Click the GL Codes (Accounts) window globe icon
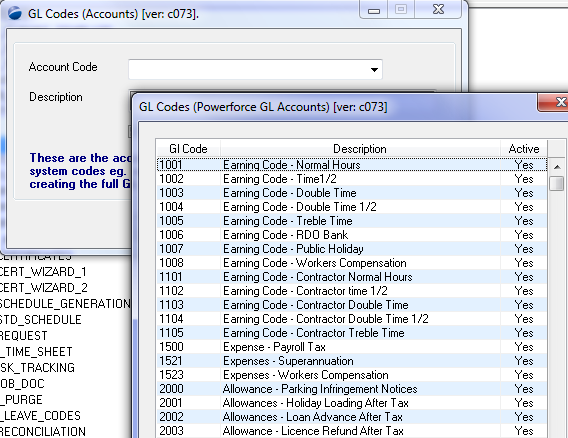 tap(14, 13)
